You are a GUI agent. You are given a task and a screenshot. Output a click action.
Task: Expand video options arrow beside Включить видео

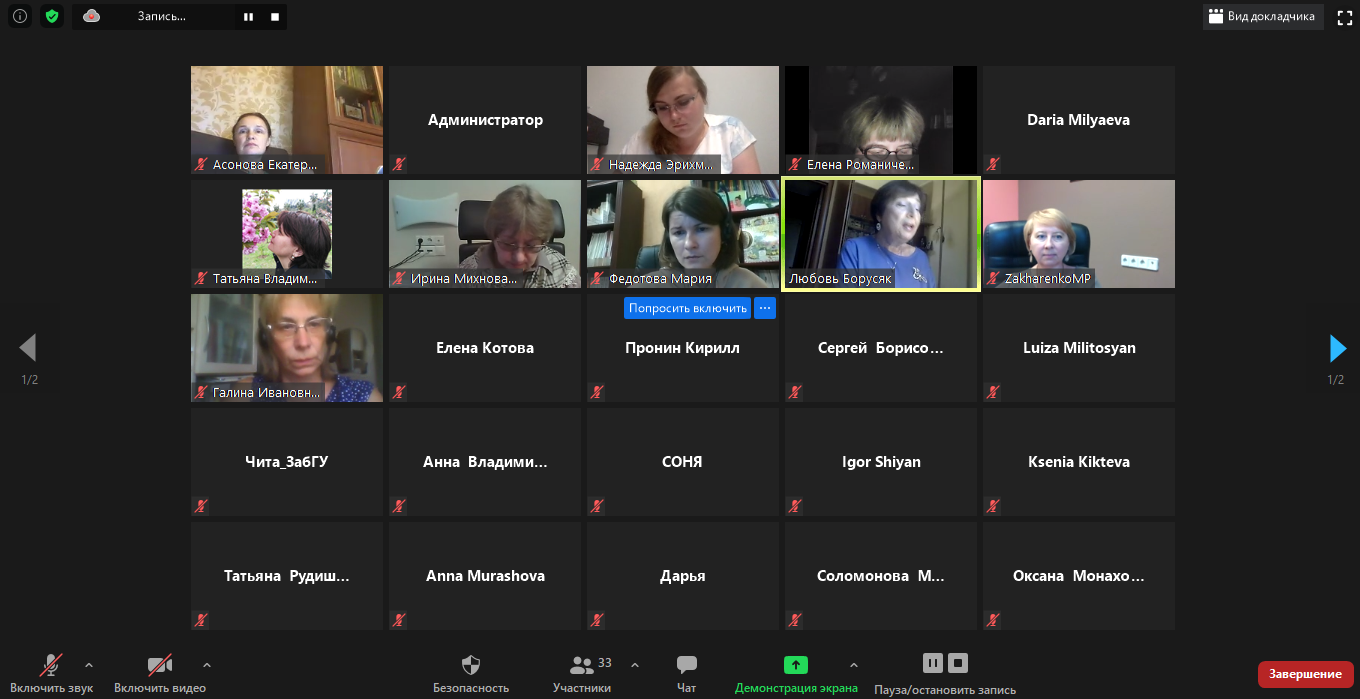coord(207,665)
